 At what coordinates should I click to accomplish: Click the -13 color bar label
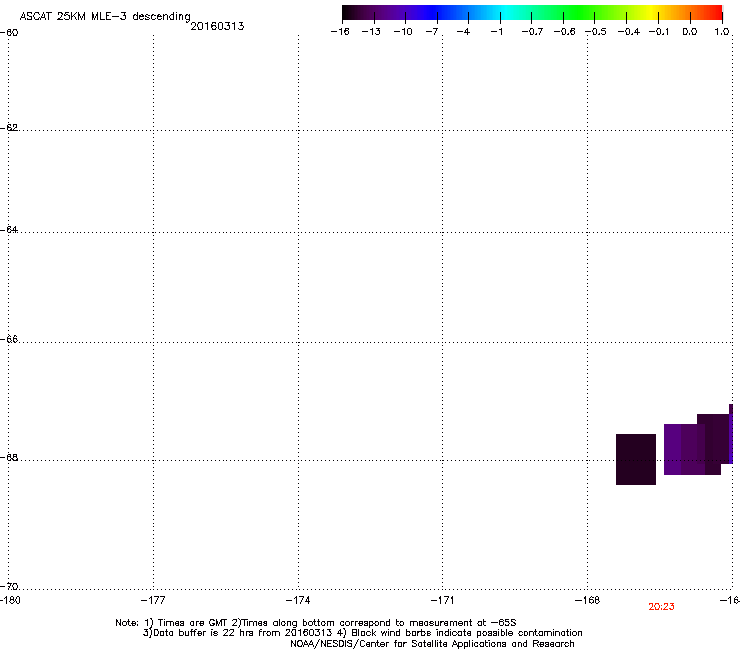[x=371, y=32]
